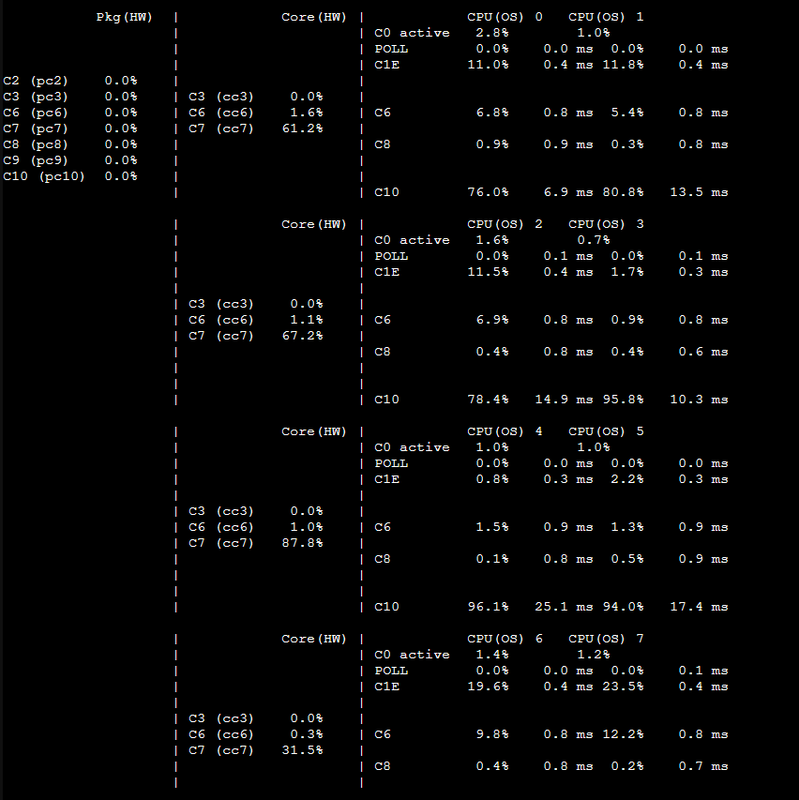The height and width of the screenshot is (800, 799).
Task: Select the C10 value 78.4%
Action: (488, 399)
